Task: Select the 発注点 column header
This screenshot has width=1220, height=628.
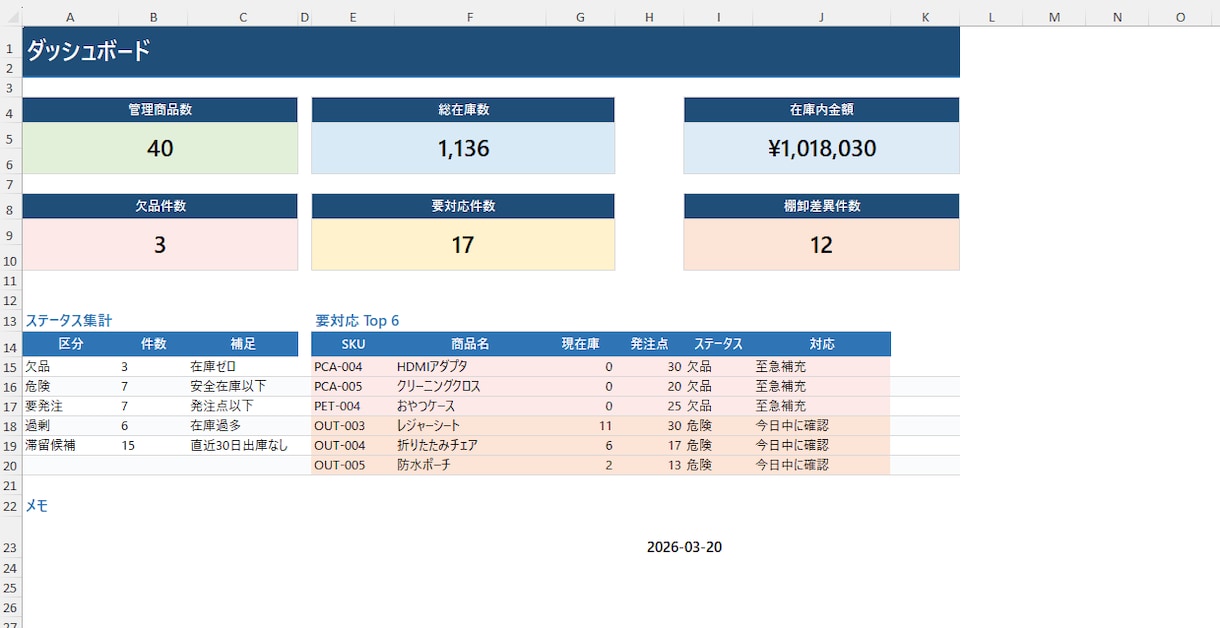Action: click(x=649, y=344)
